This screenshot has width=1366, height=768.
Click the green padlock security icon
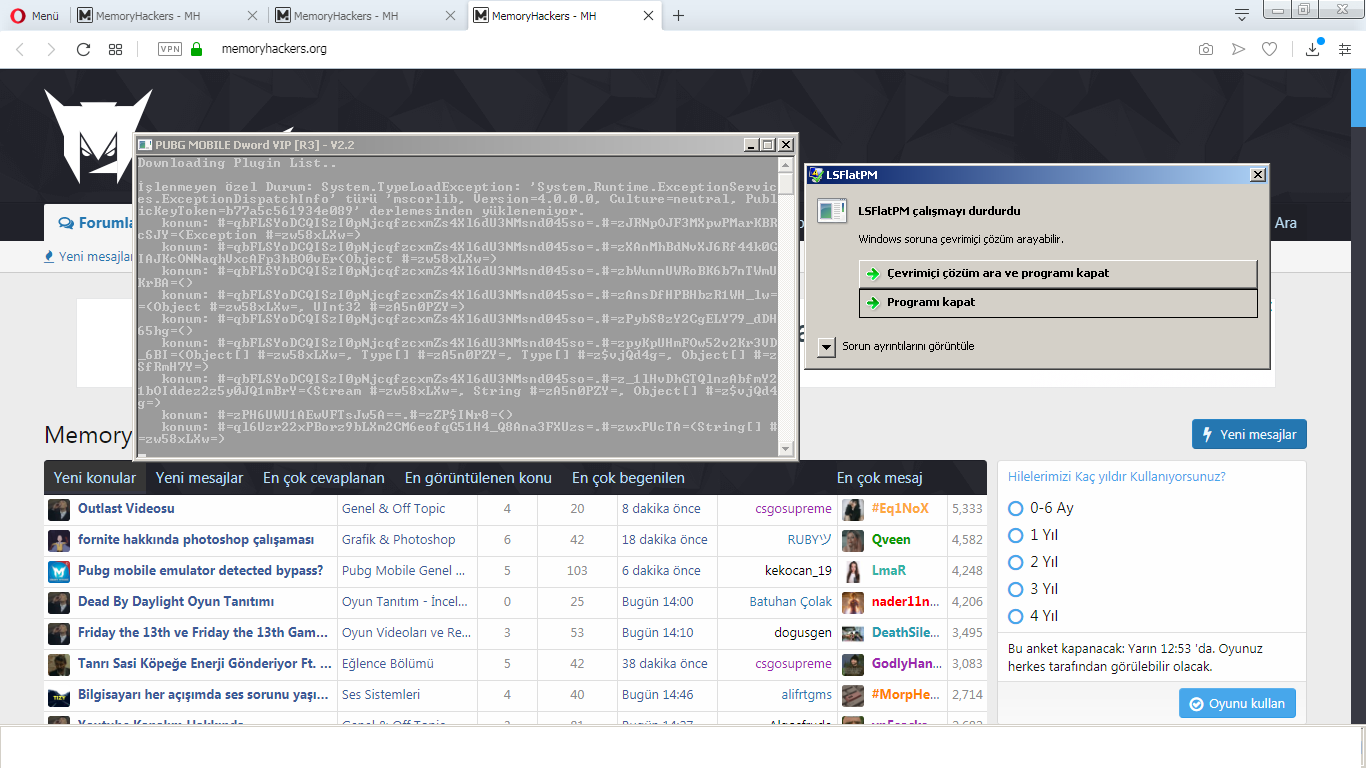(196, 49)
